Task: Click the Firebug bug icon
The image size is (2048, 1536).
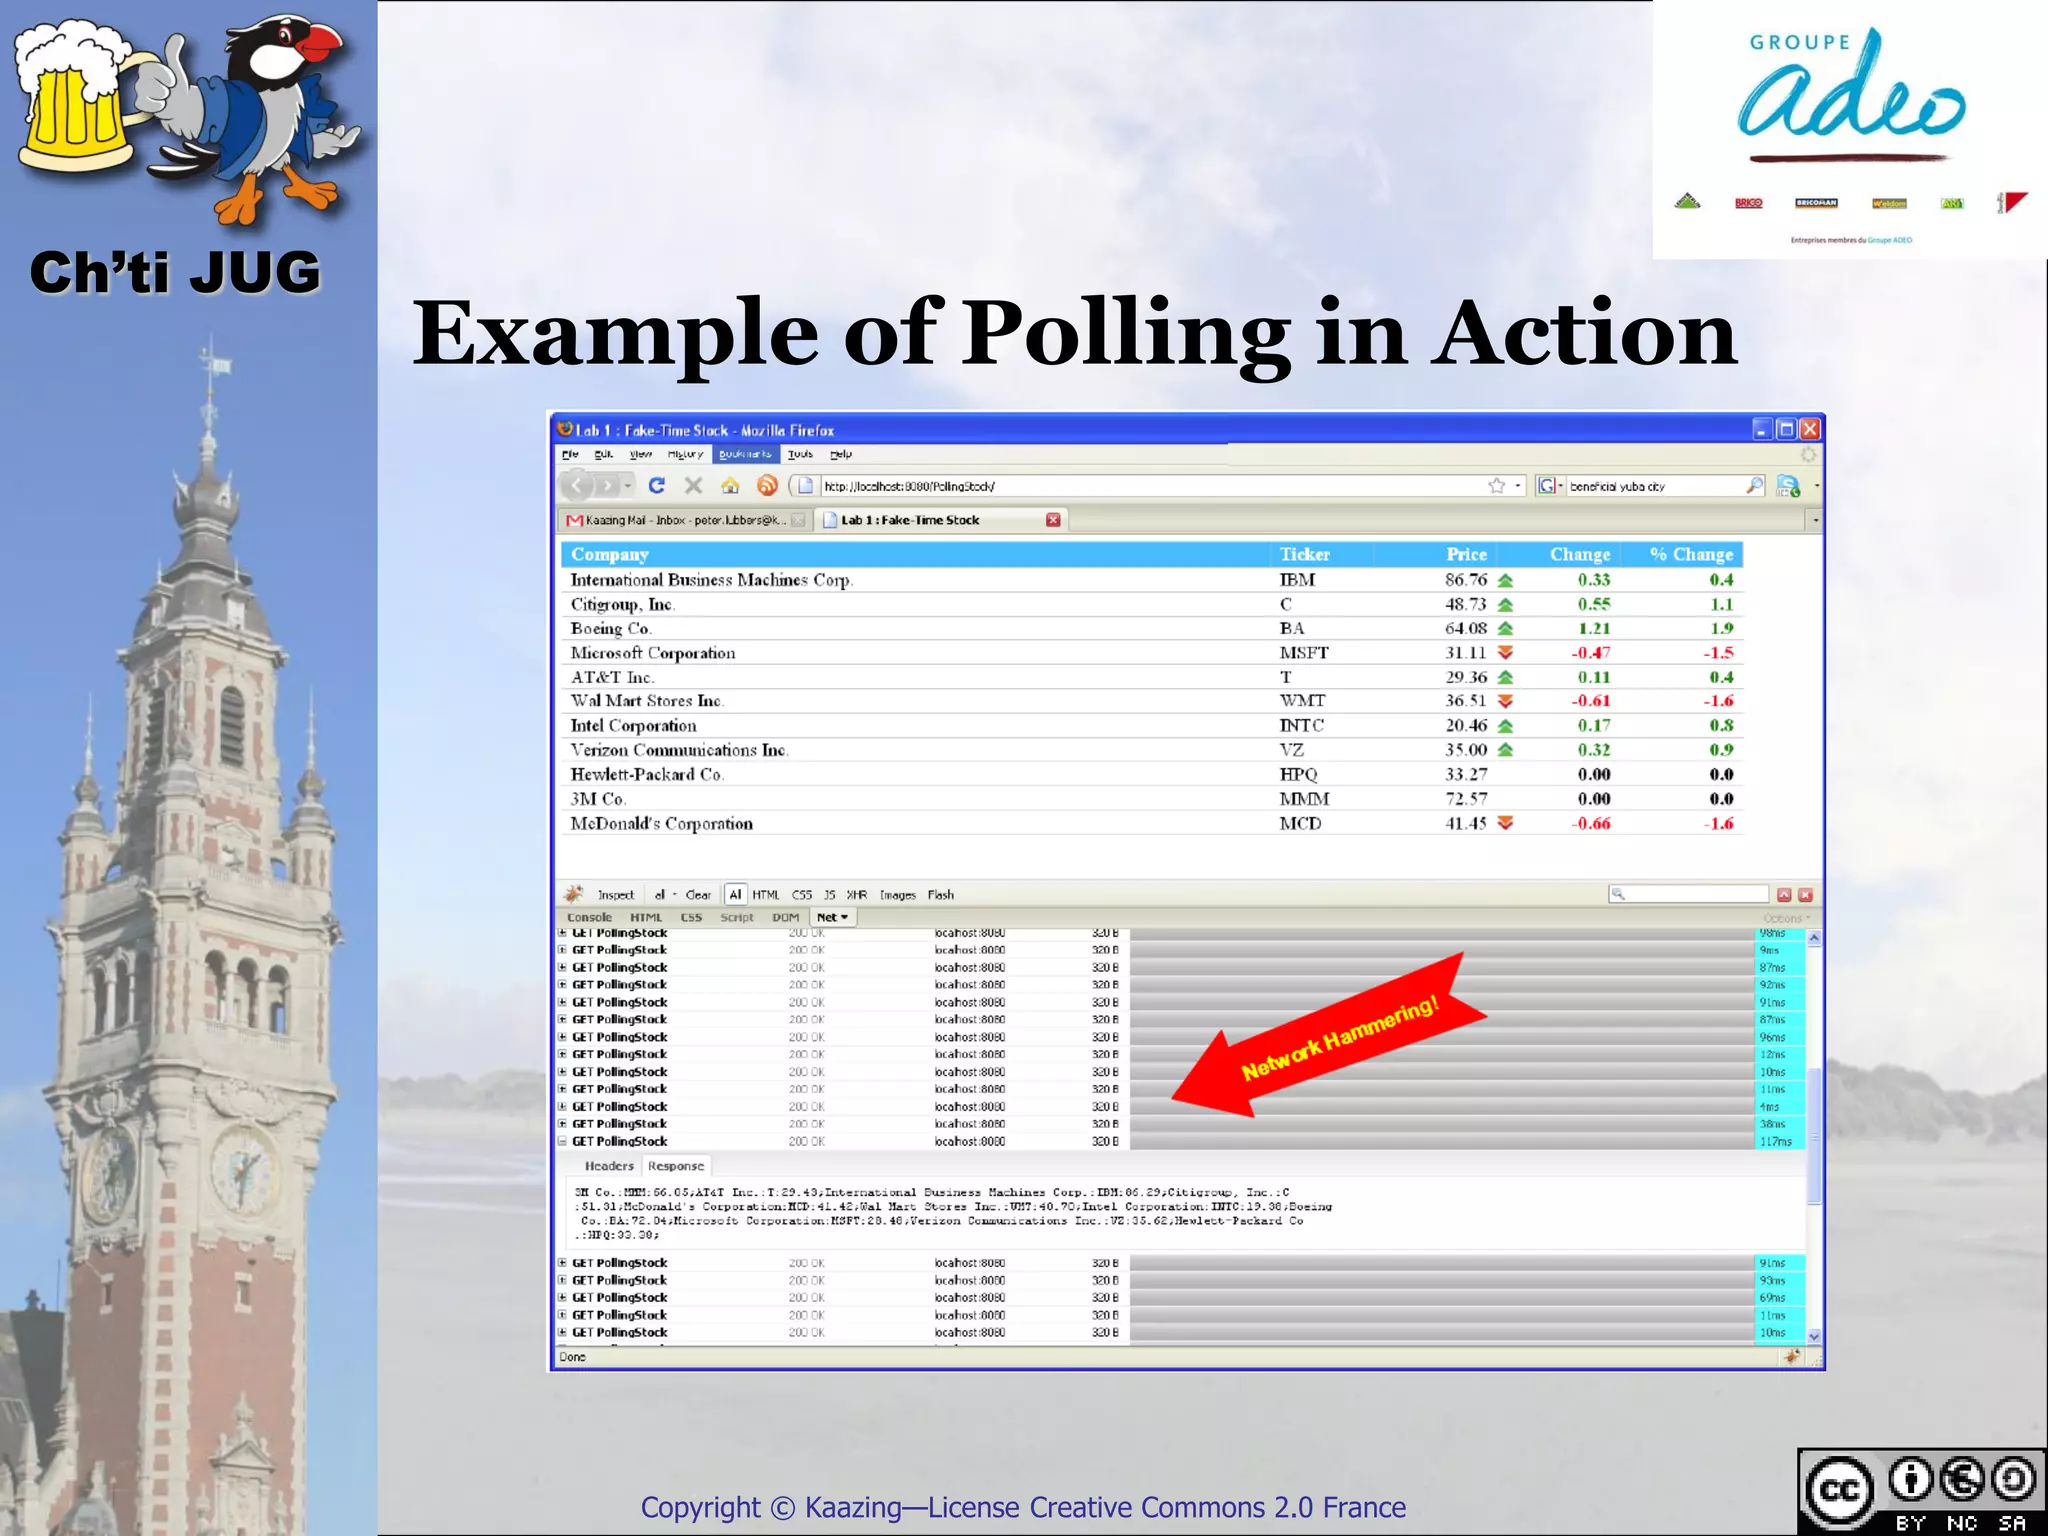Action: coord(574,894)
